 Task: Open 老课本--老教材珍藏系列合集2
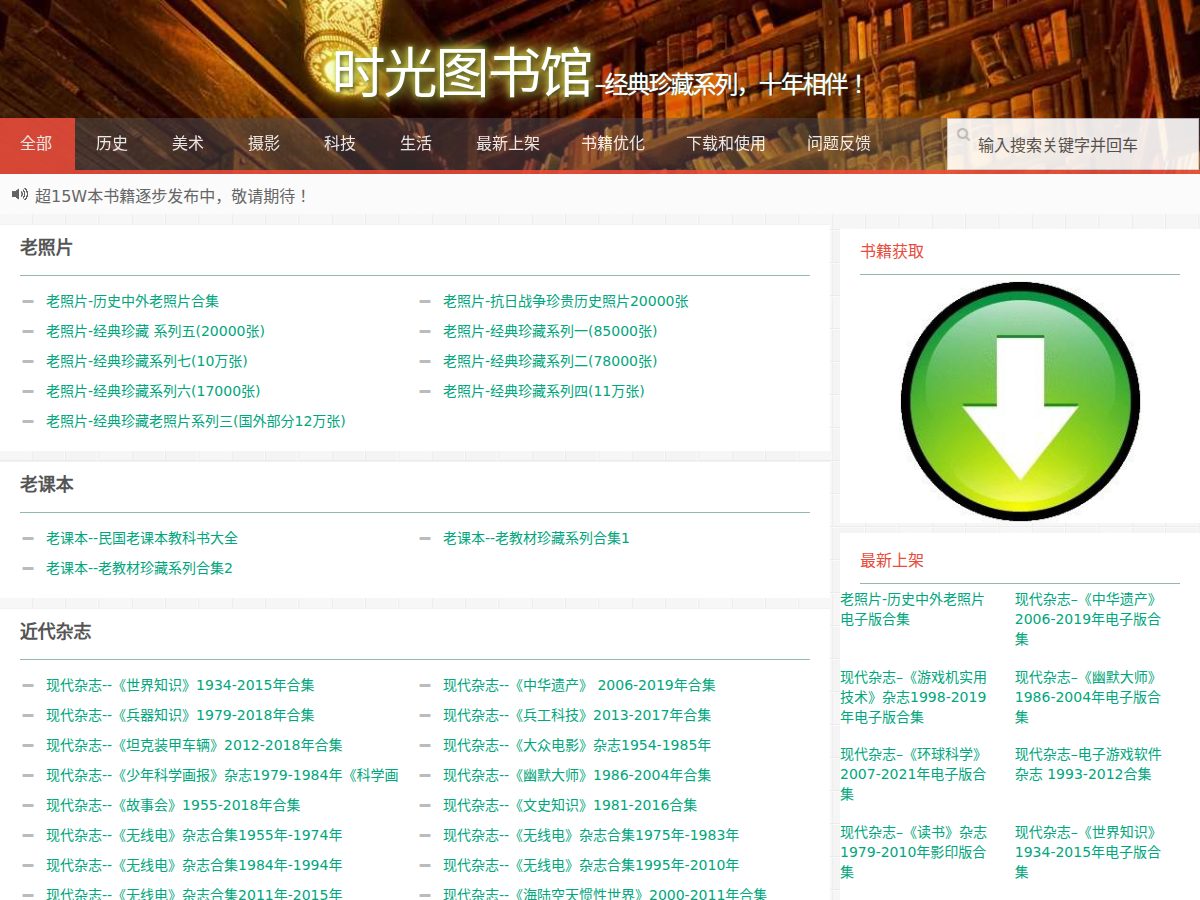pyautogui.click(x=139, y=568)
